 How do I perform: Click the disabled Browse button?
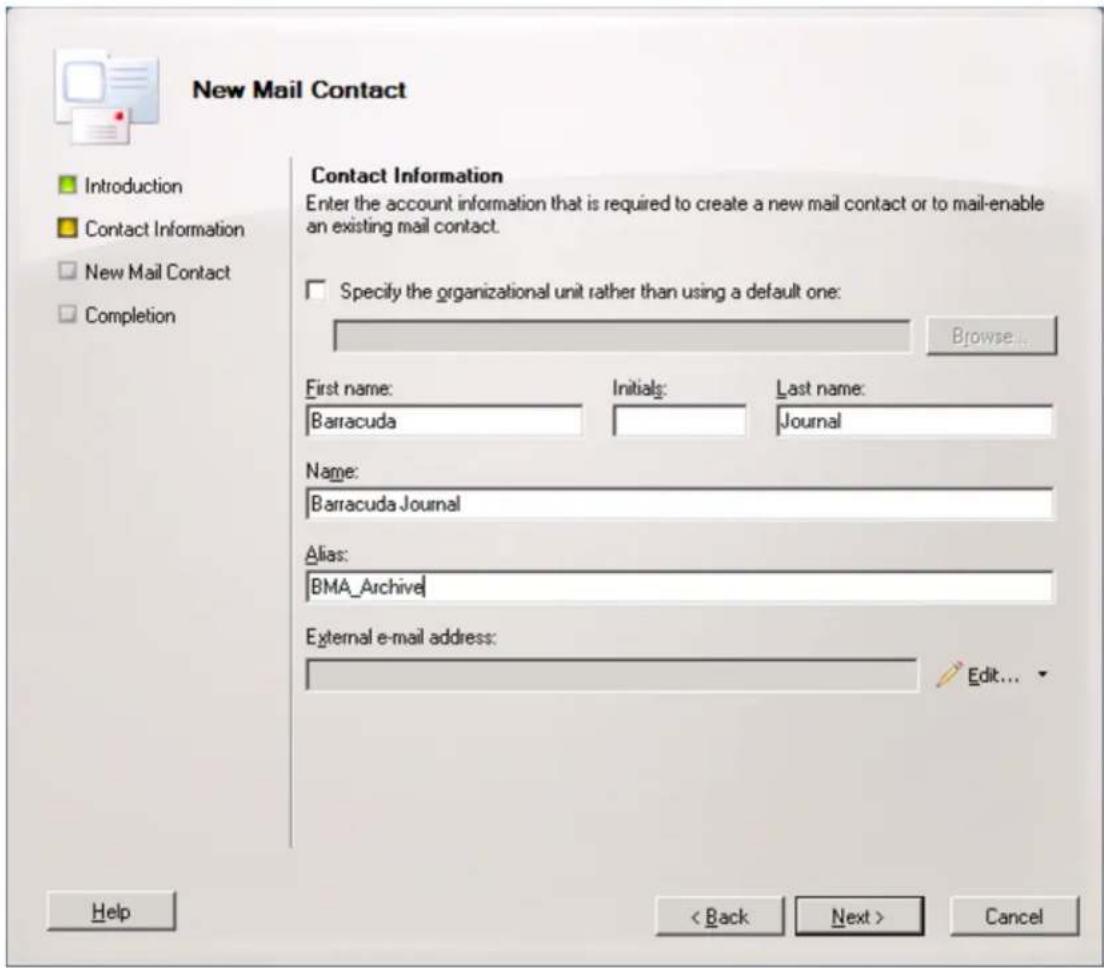pos(991,336)
